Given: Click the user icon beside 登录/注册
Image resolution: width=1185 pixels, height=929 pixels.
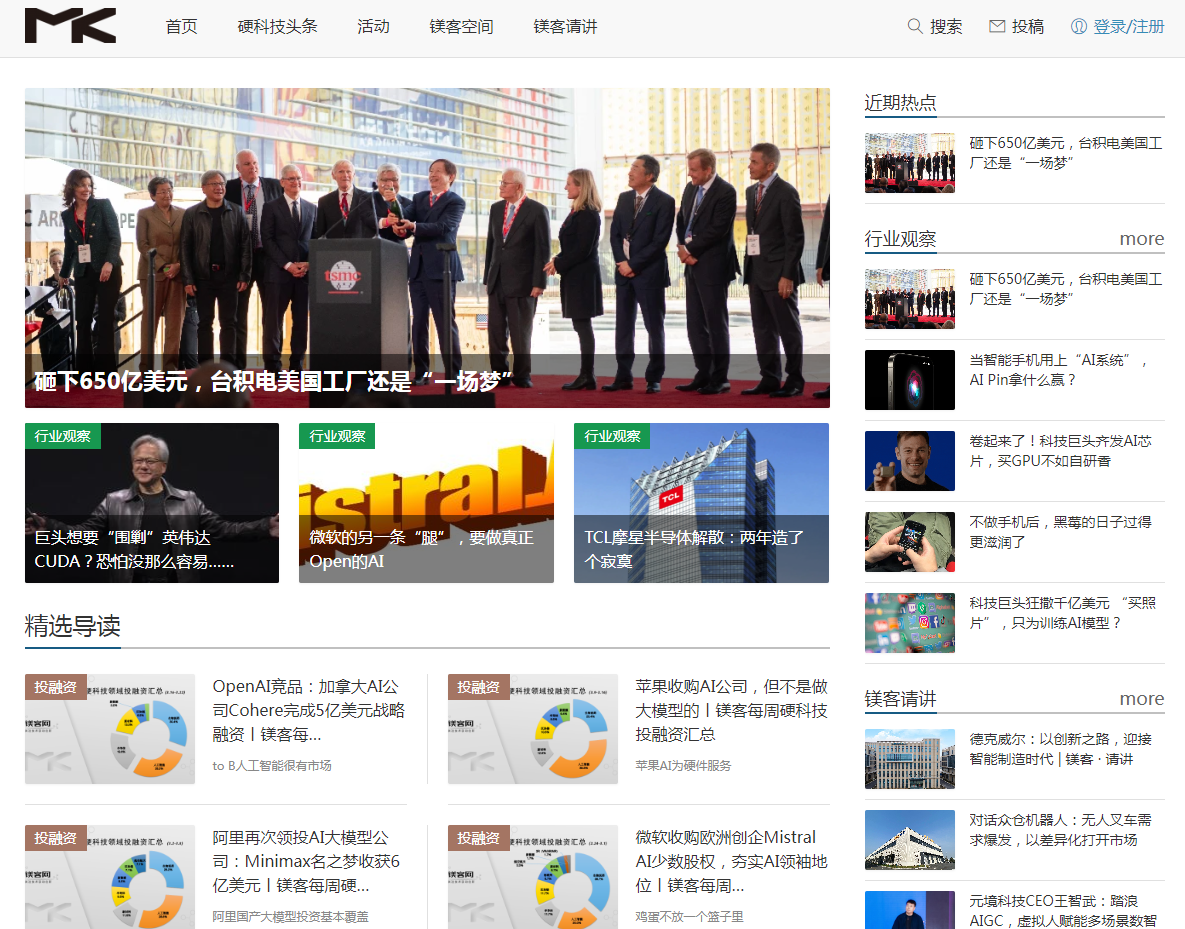Looking at the screenshot, I should [1078, 26].
